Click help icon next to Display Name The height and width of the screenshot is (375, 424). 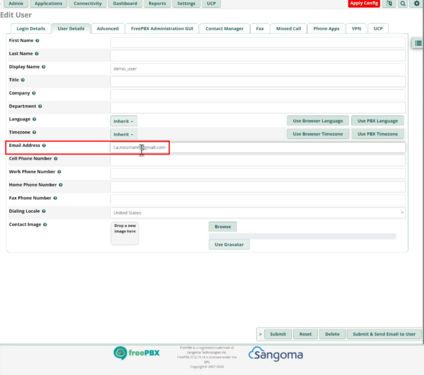tap(44, 67)
